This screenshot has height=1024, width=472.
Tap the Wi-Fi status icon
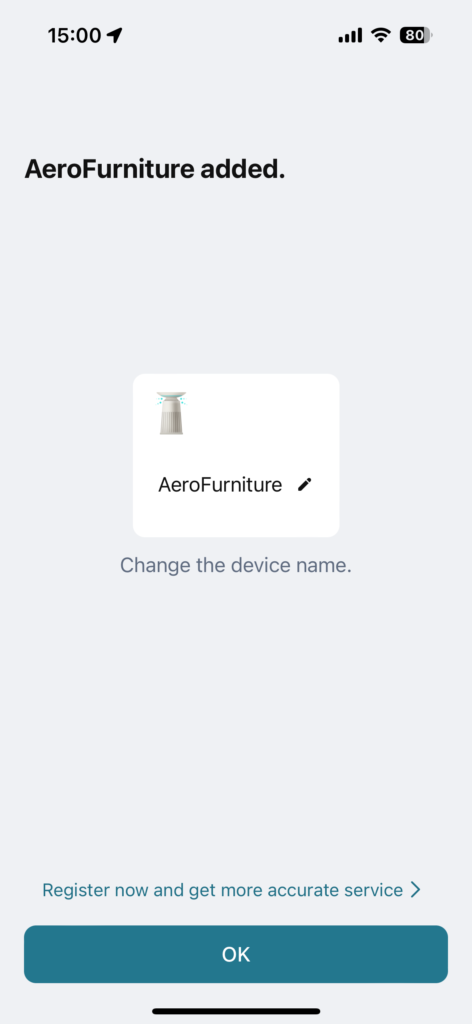tap(380, 35)
